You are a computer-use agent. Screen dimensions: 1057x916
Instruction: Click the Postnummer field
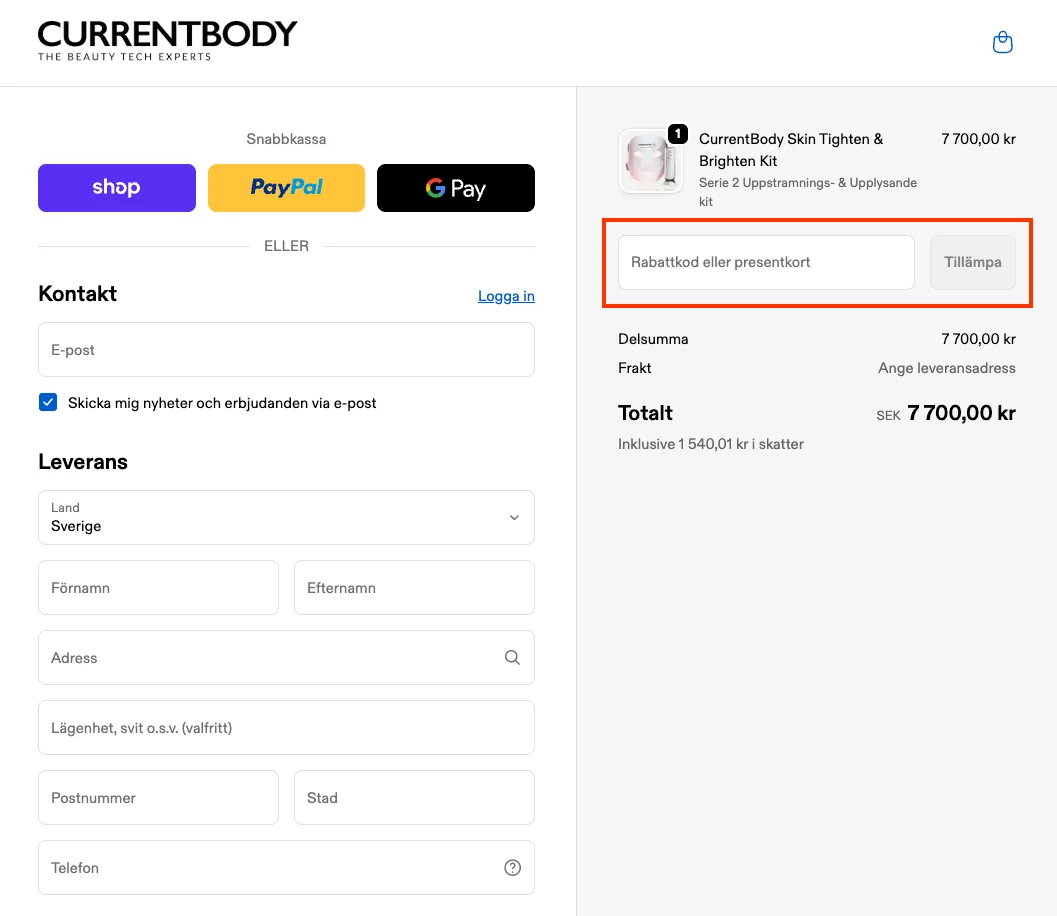(158, 797)
